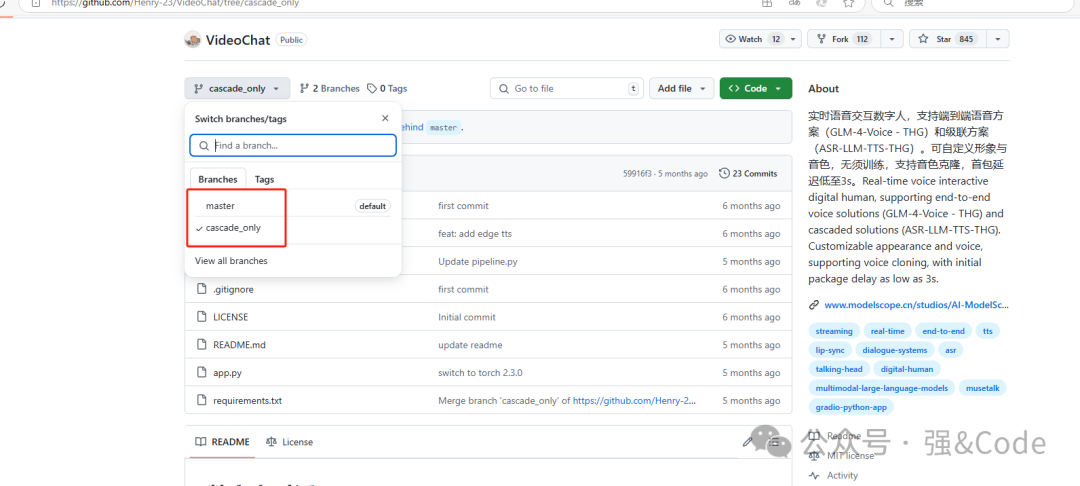Open the Add file dropdown
Image resolution: width=1080 pixels, height=486 pixels.
[x=681, y=89]
